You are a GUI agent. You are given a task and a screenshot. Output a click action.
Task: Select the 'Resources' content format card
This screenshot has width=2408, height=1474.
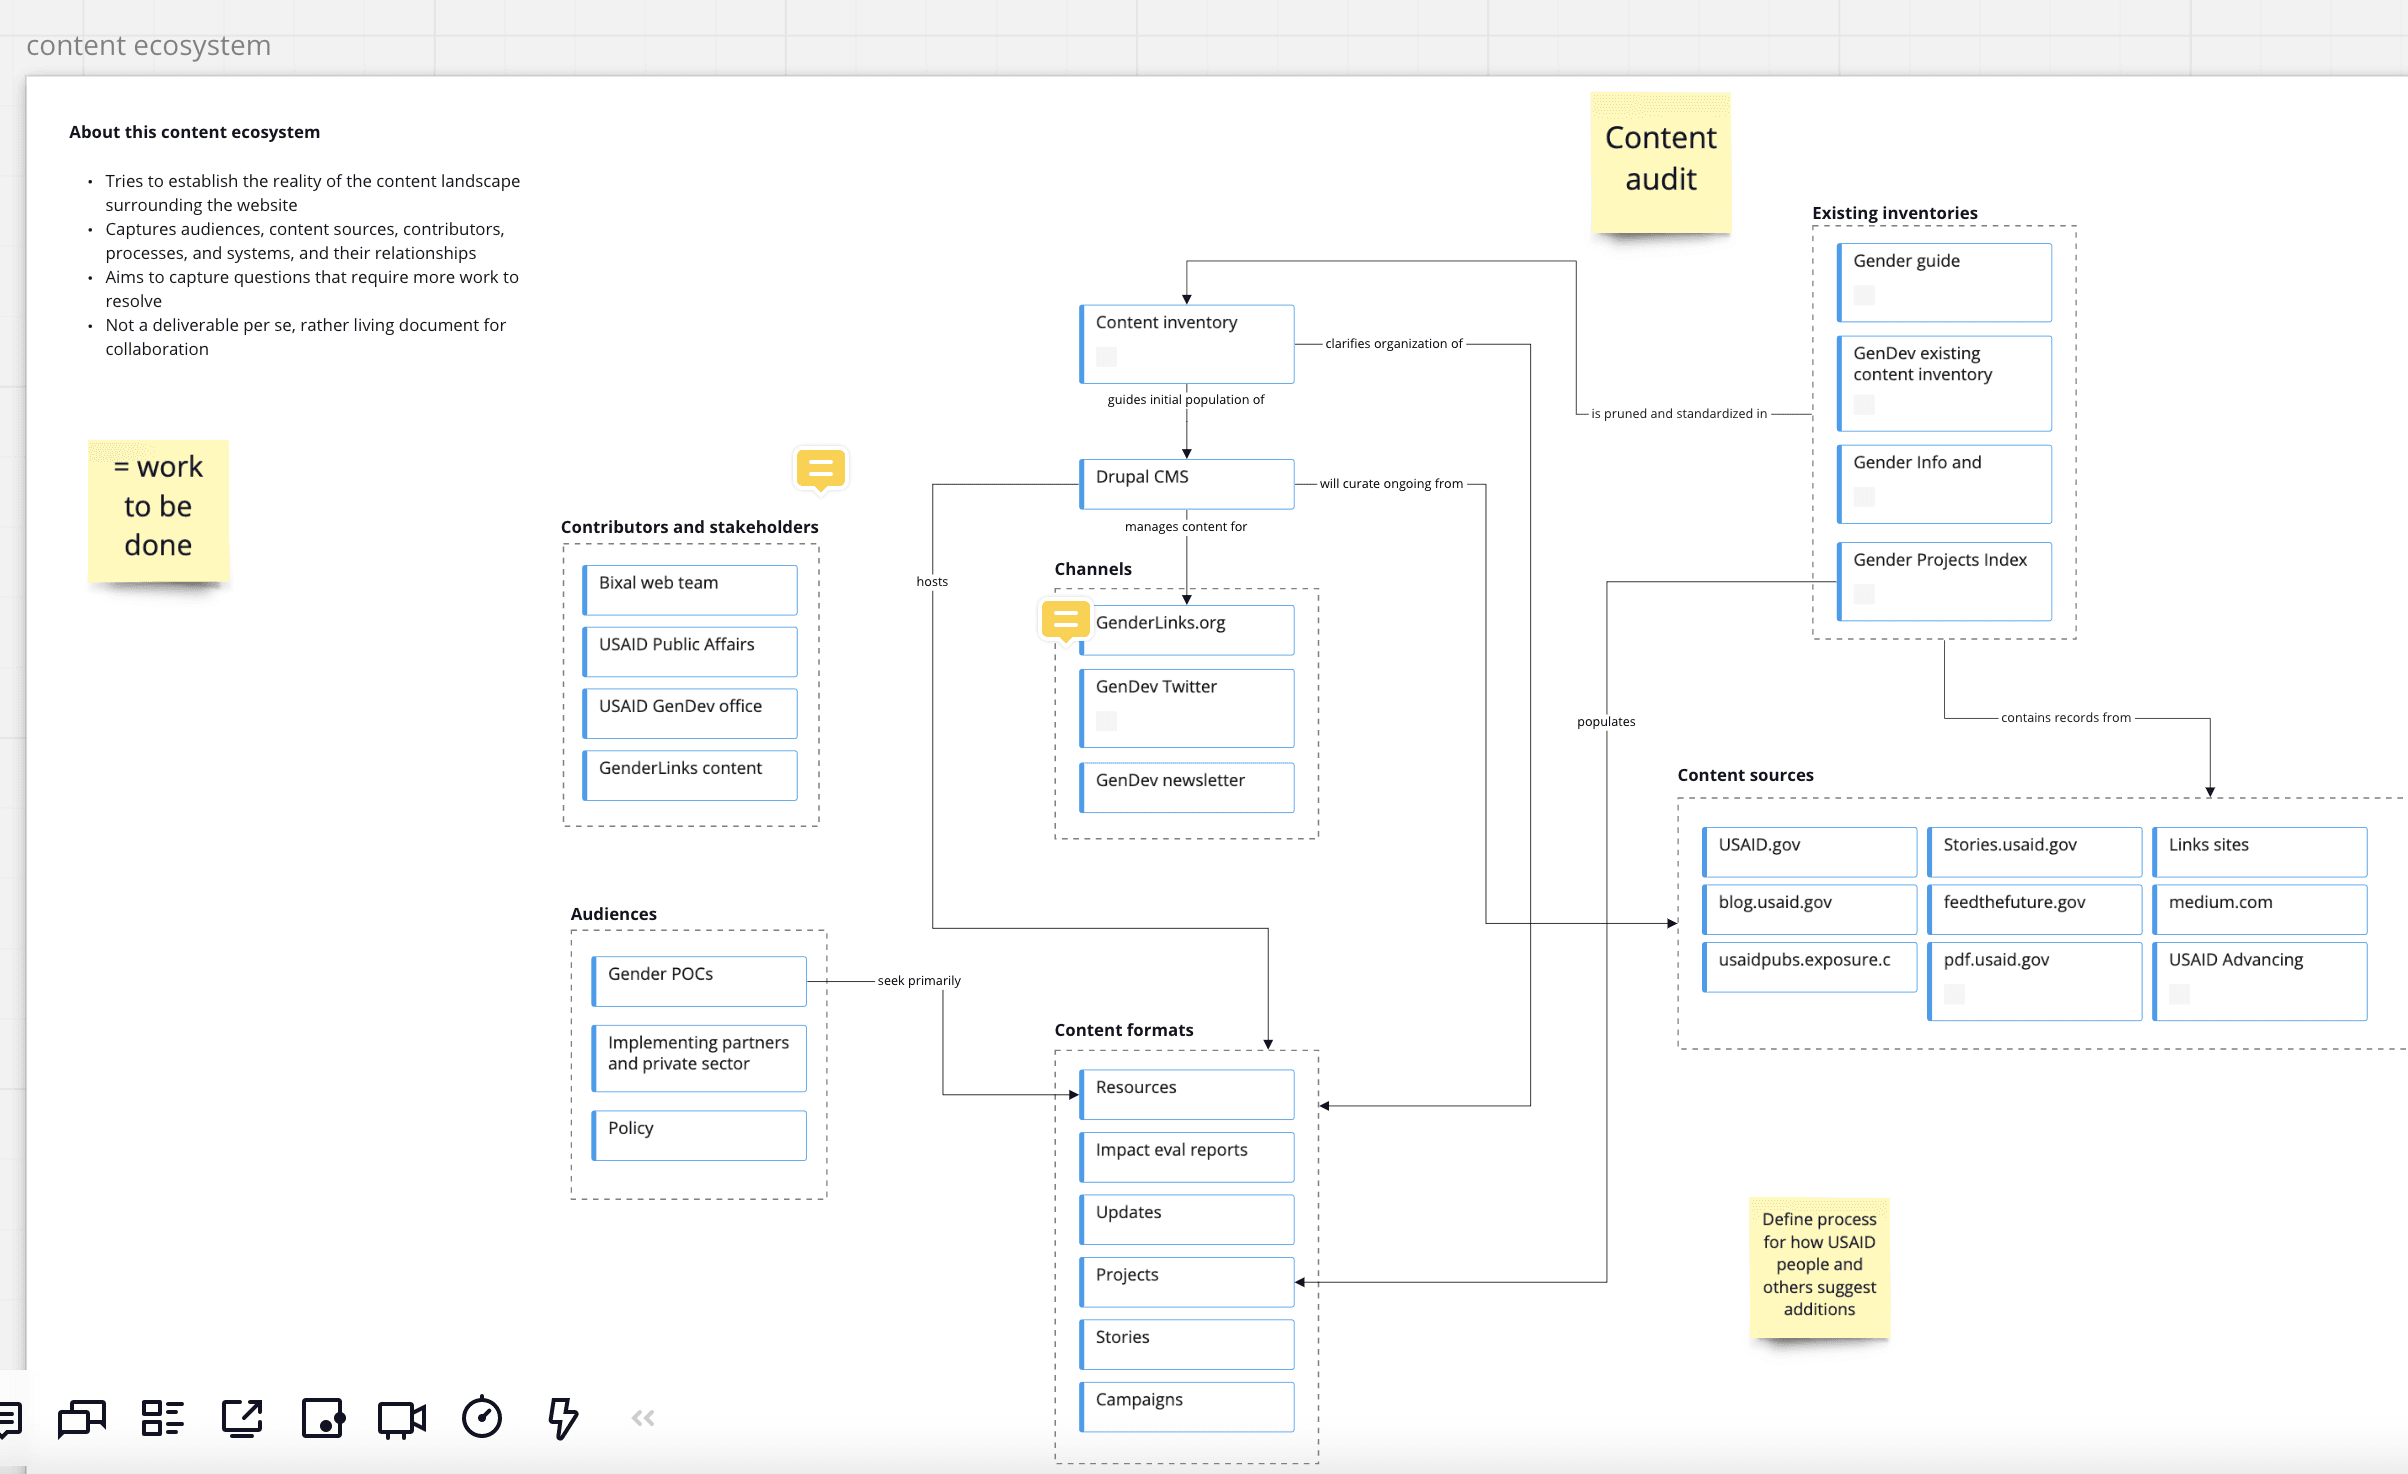coord(1187,1095)
